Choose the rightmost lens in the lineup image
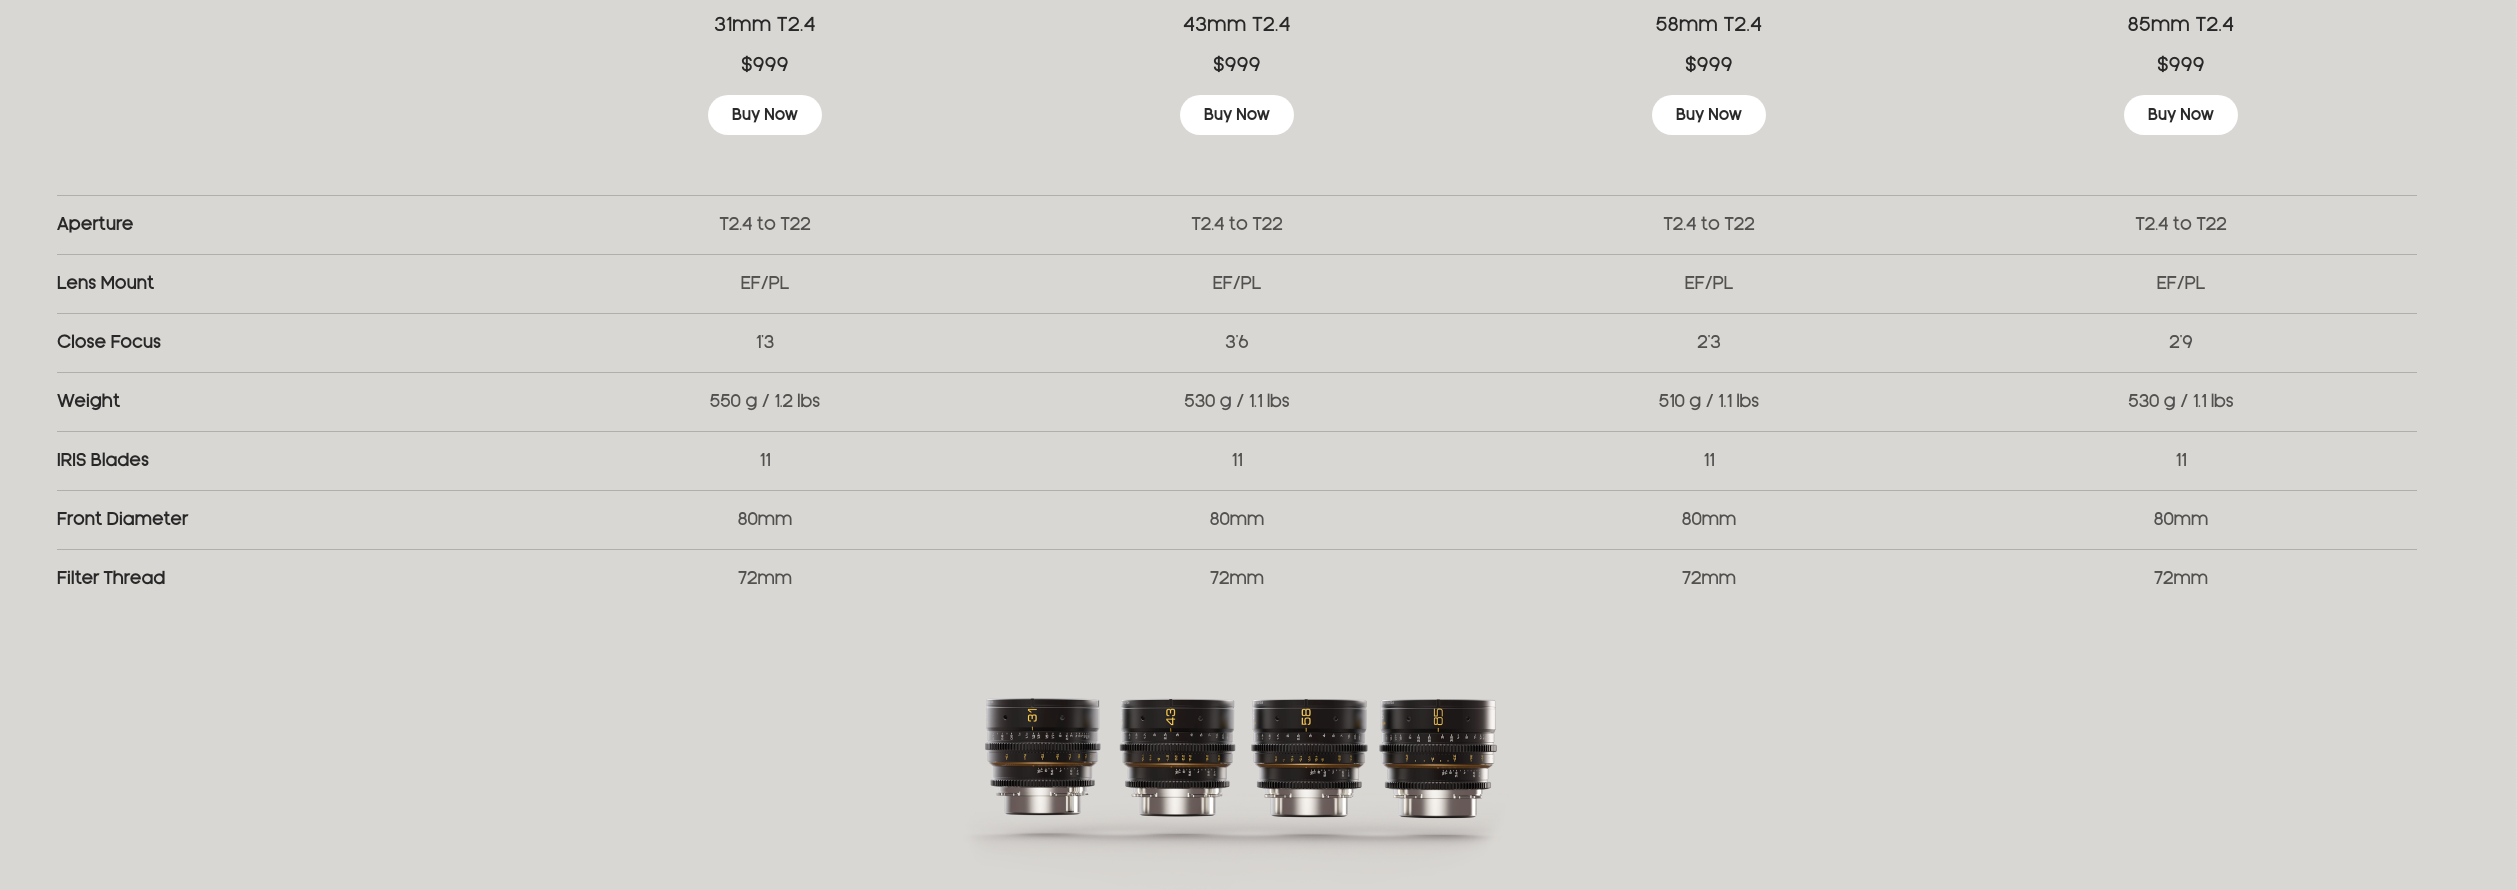2517x890 pixels. point(1438,756)
